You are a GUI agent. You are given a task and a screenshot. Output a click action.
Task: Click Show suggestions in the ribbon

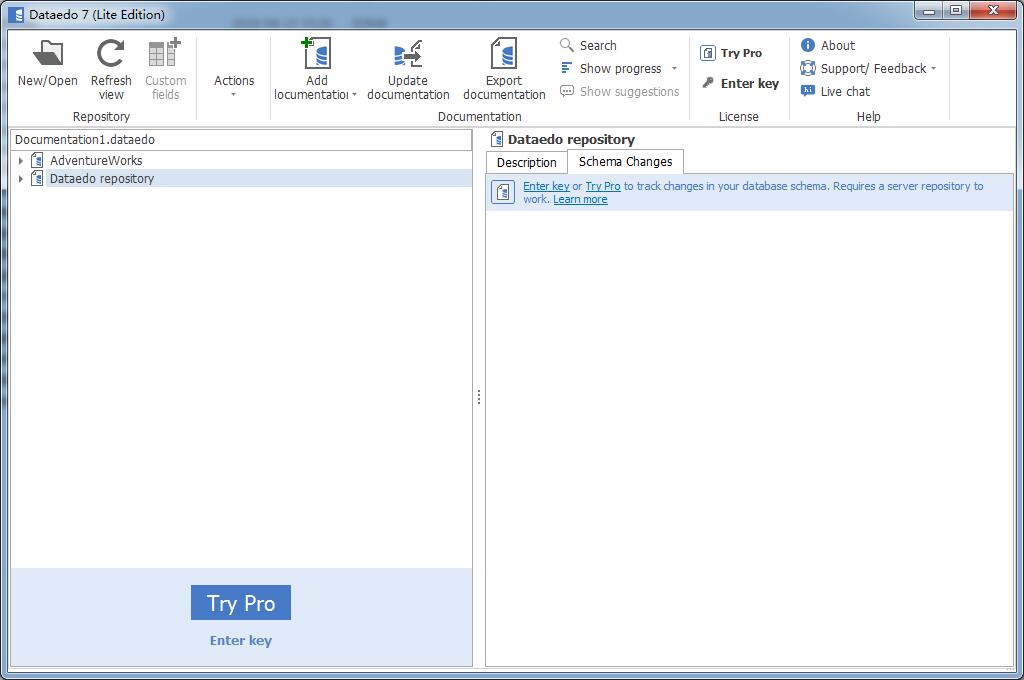point(620,91)
